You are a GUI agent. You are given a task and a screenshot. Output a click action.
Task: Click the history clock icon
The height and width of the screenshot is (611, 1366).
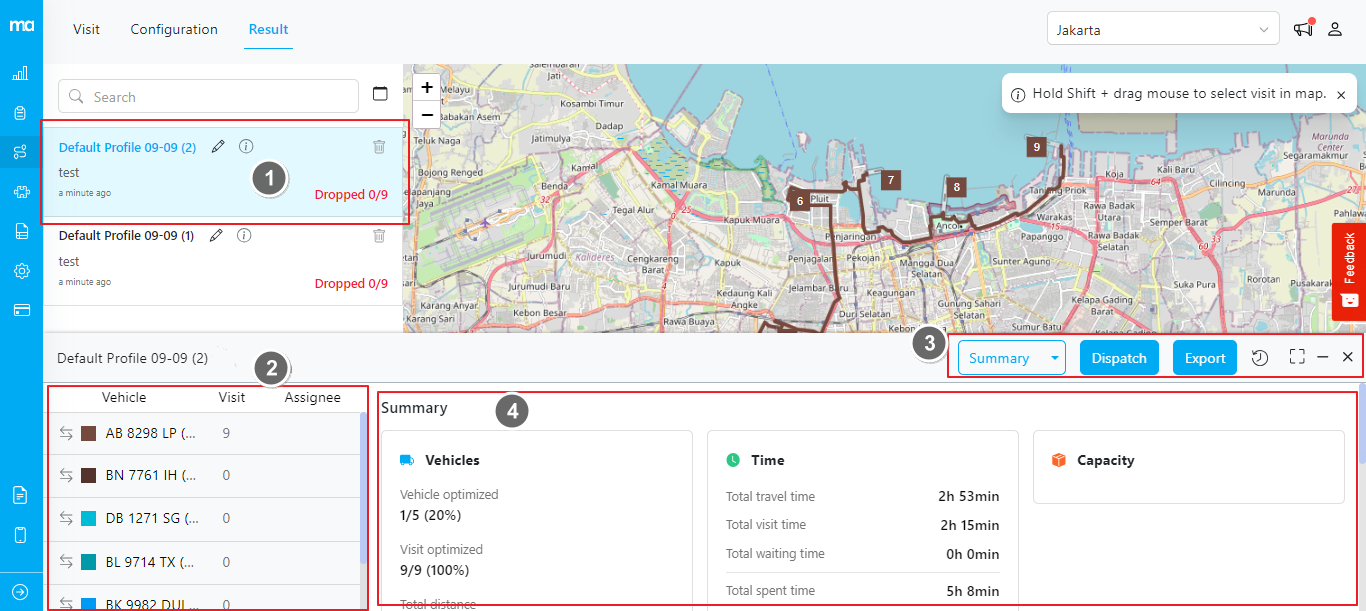click(x=1260, y=358)
